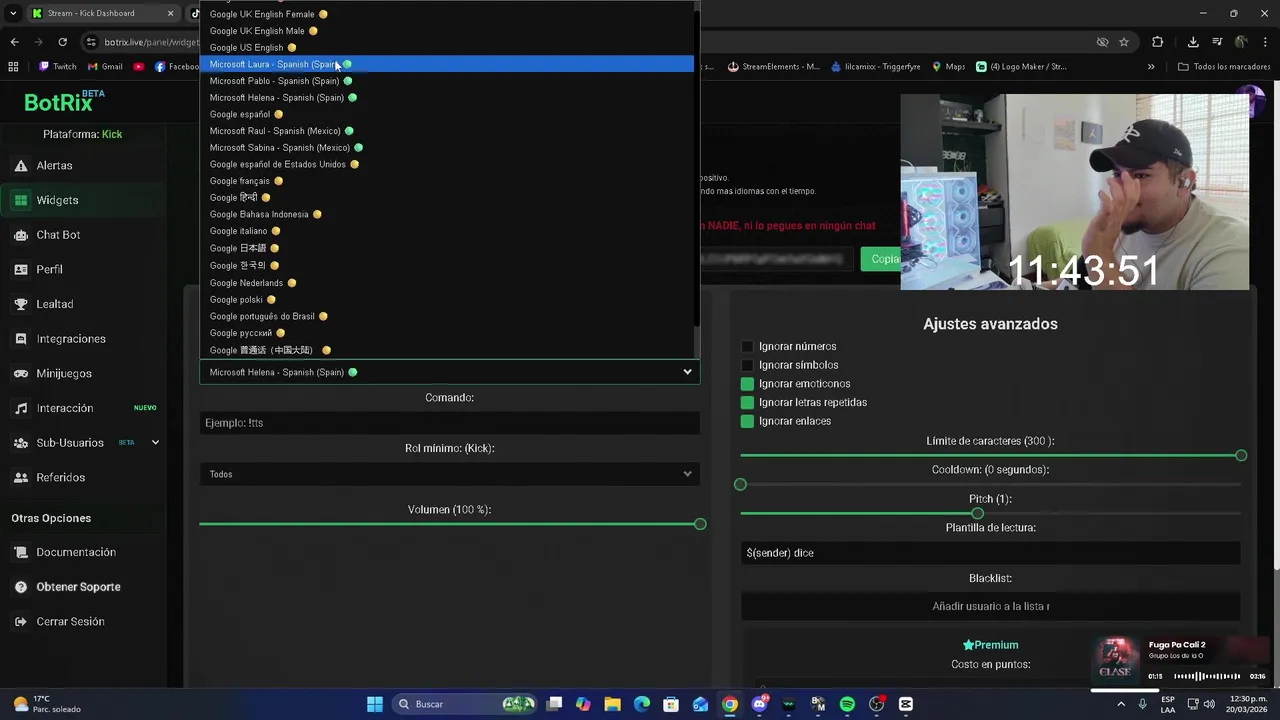Click the Cooldown slider handle
1280x720 pixels.
(740, 484)
